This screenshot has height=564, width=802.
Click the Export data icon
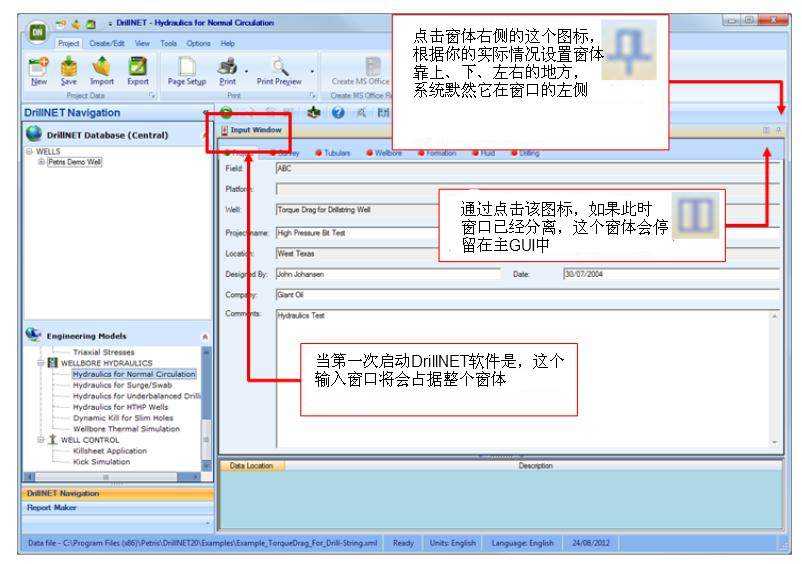click(138, 66)
